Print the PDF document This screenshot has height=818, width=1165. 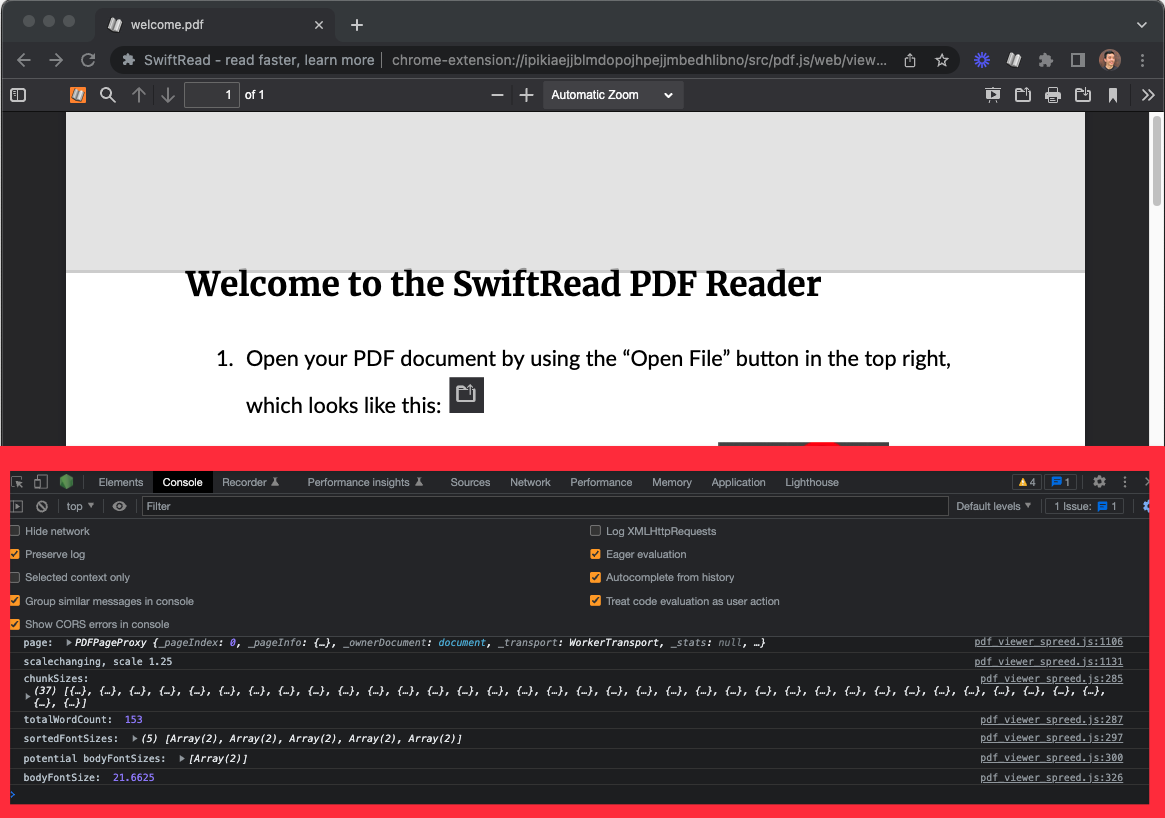click(x=1053, y=95)
